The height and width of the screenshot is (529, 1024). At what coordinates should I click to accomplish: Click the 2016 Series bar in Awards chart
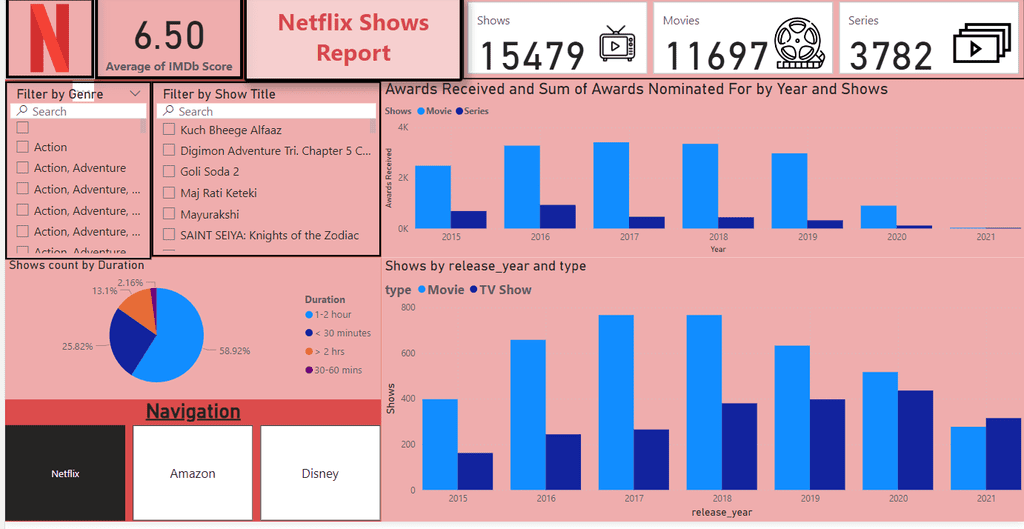(x=558, y=216)
